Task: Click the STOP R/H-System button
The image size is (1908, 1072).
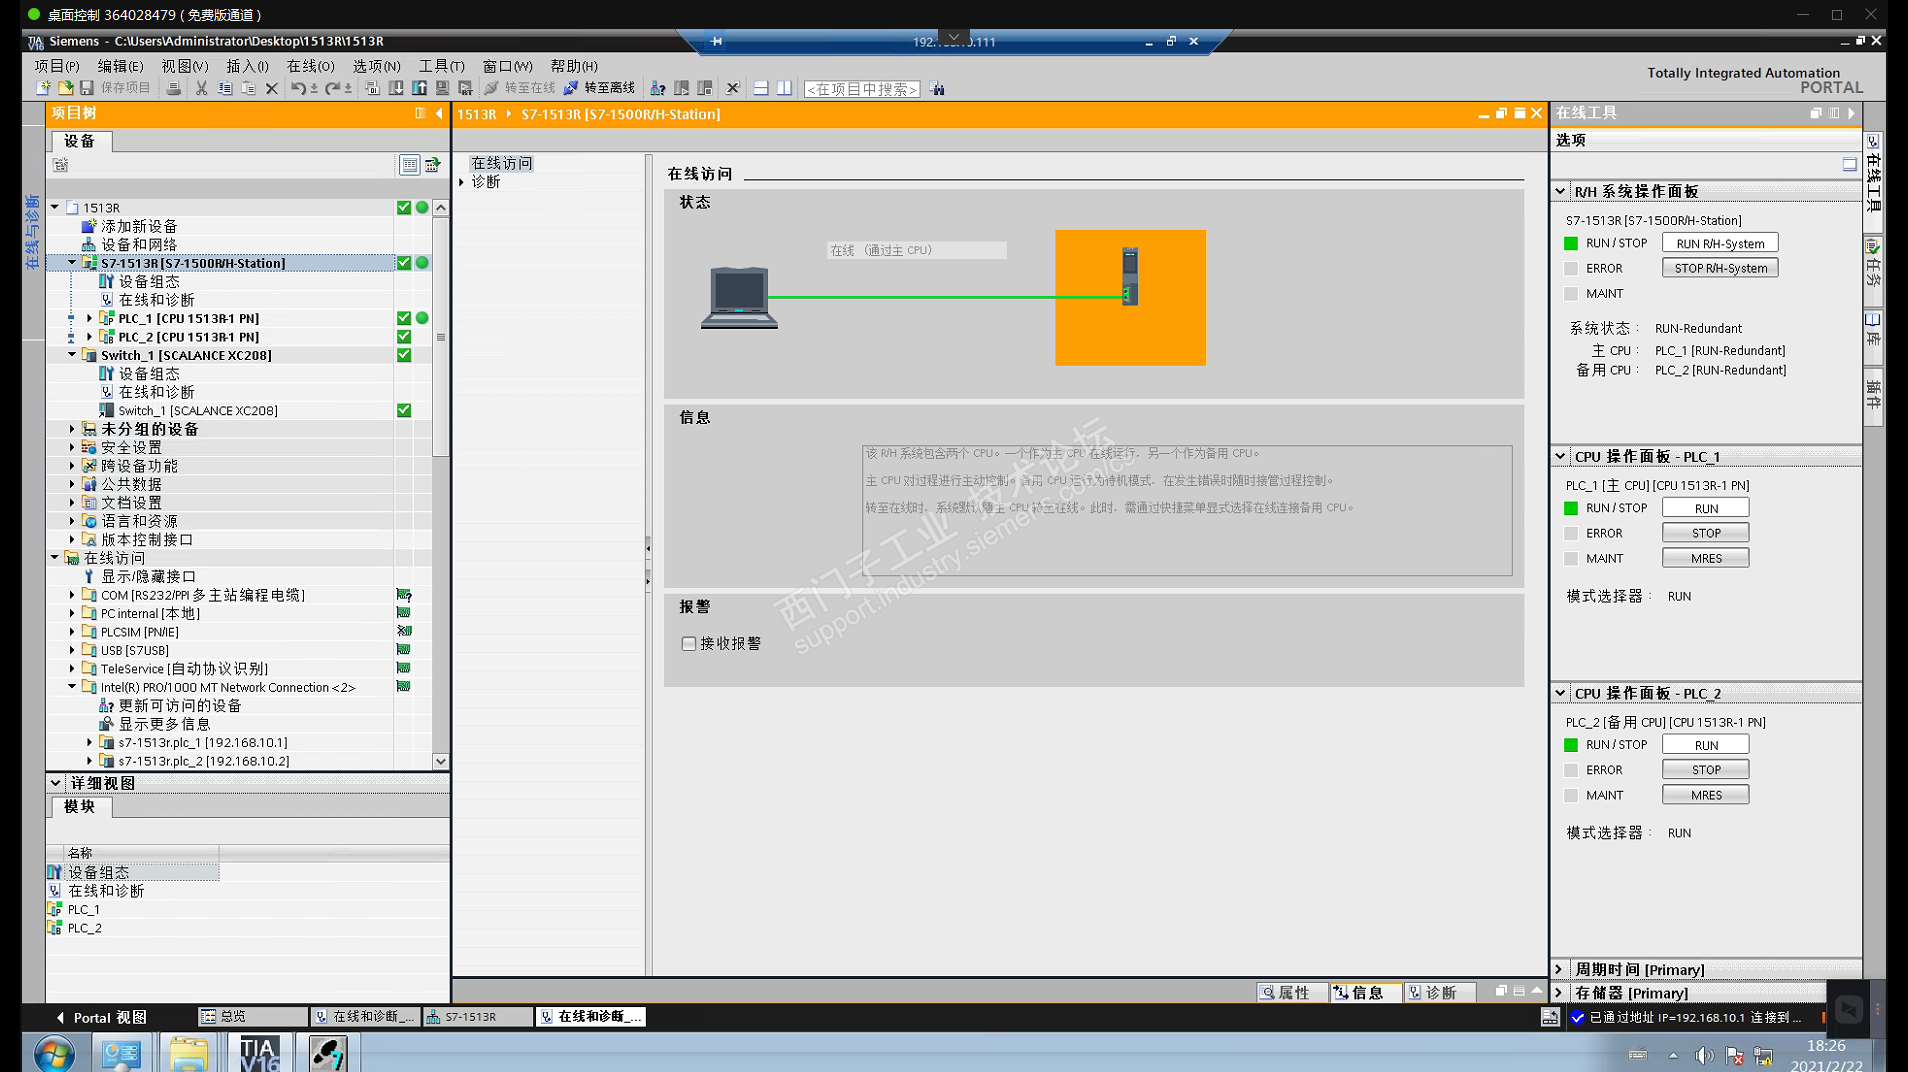Action: click(x=1720, y=268)
